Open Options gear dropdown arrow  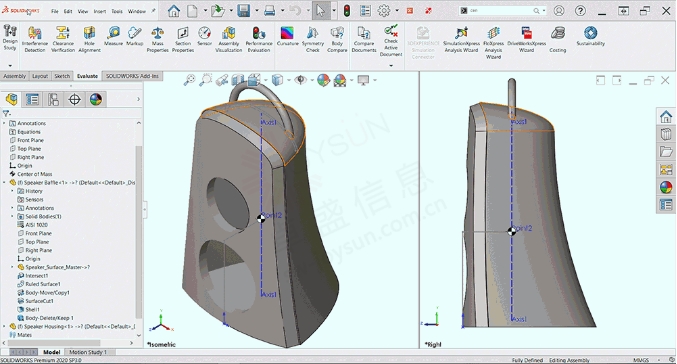tap(397, 11)
